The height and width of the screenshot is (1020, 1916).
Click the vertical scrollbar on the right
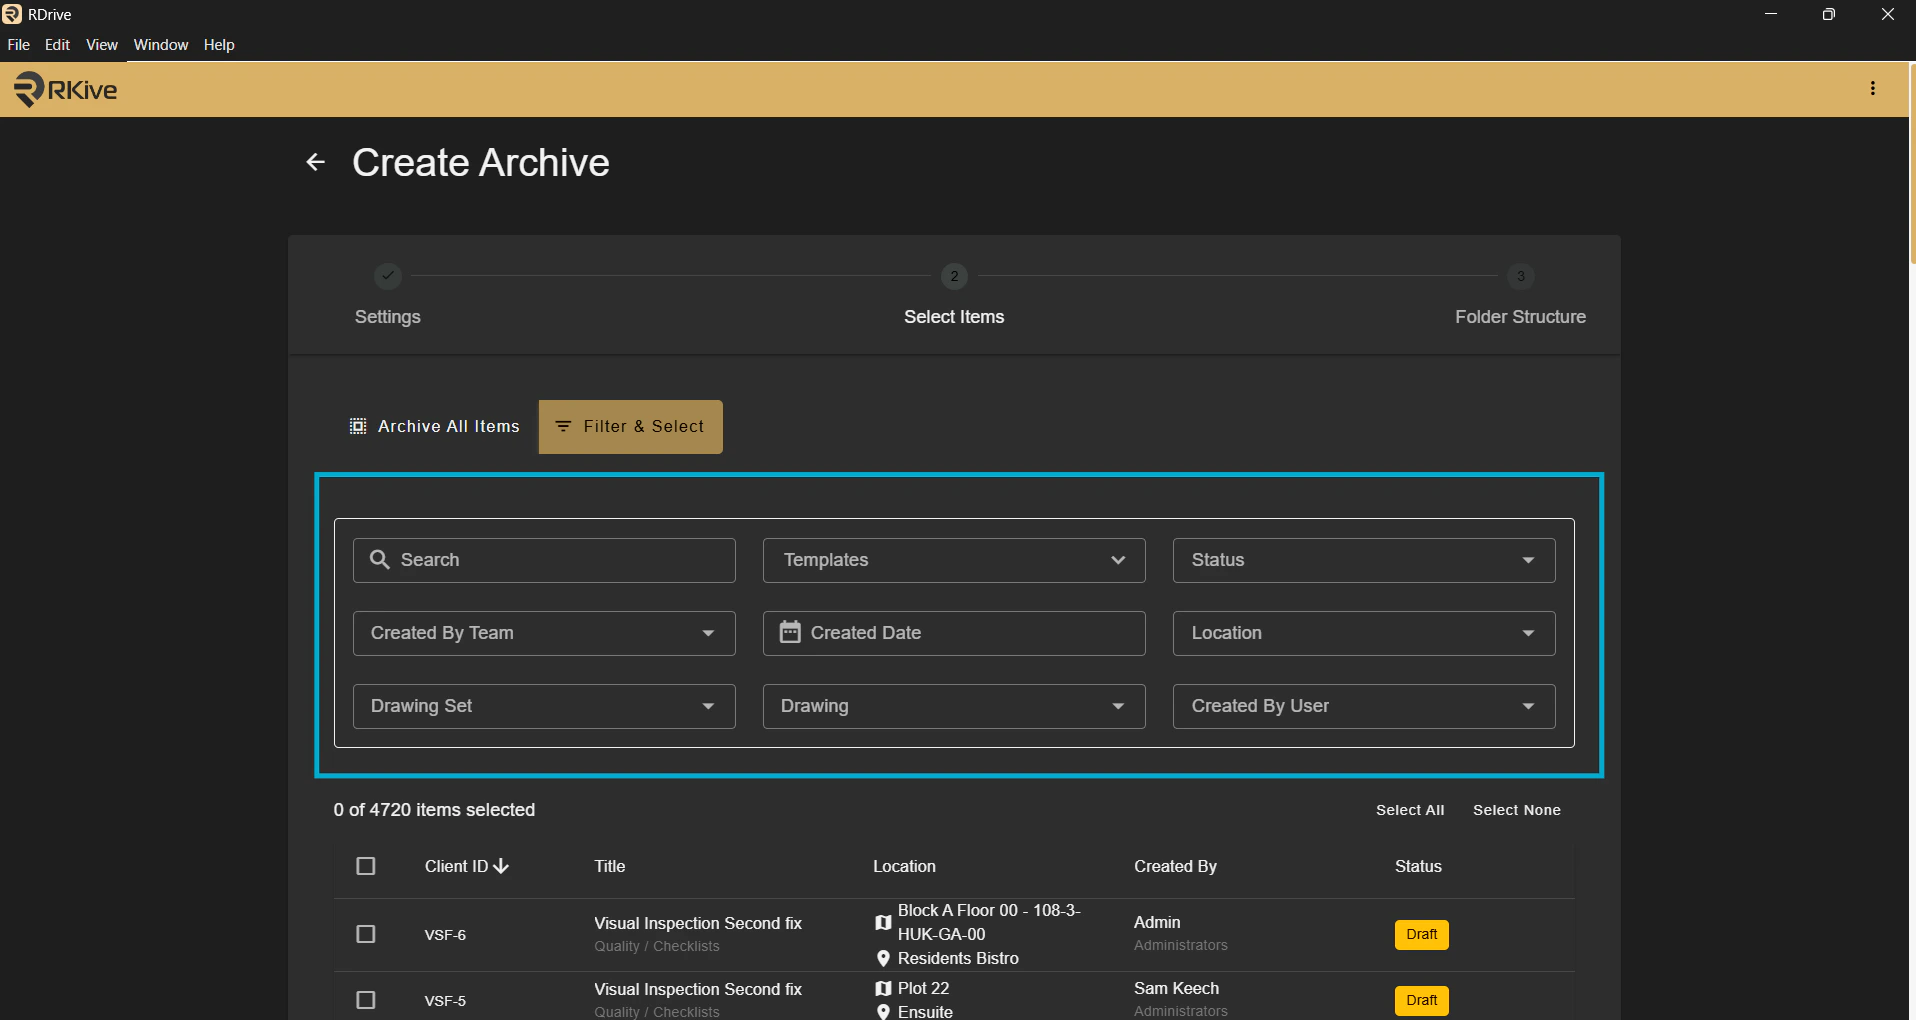pyautogui.click(x=1911, y=160)
